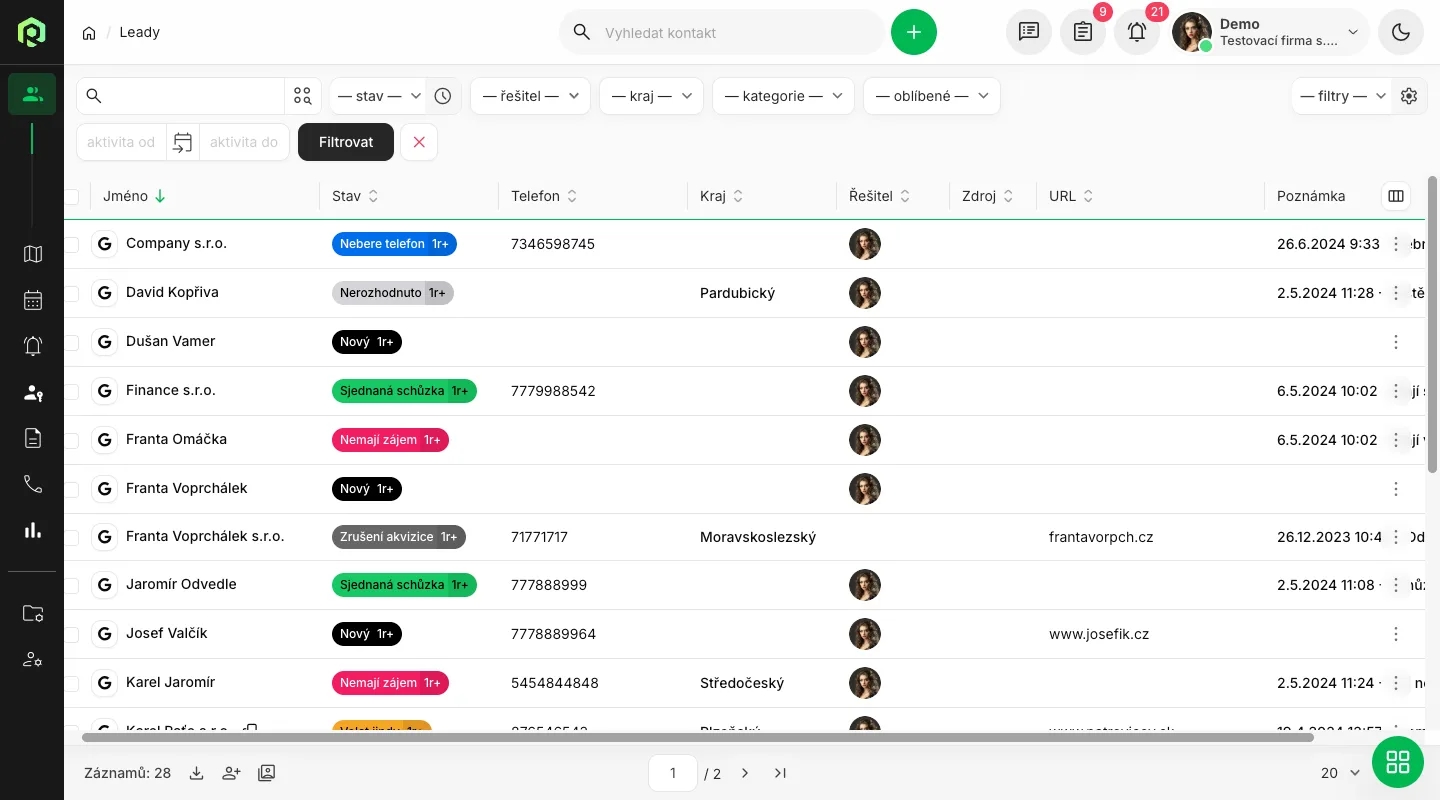Screen dimensions: 1440x800
Task: Open the frantavorpch.cz URL link
Action: 1101,537
